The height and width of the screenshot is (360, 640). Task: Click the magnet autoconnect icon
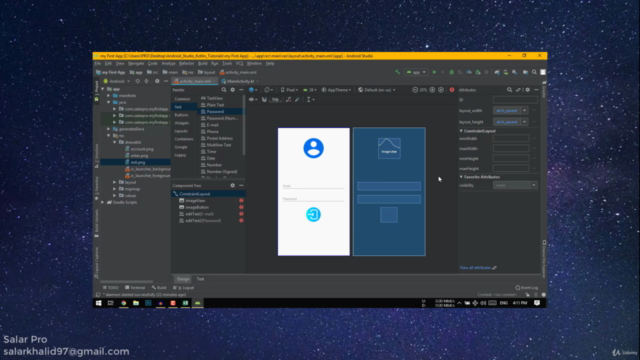264,100
